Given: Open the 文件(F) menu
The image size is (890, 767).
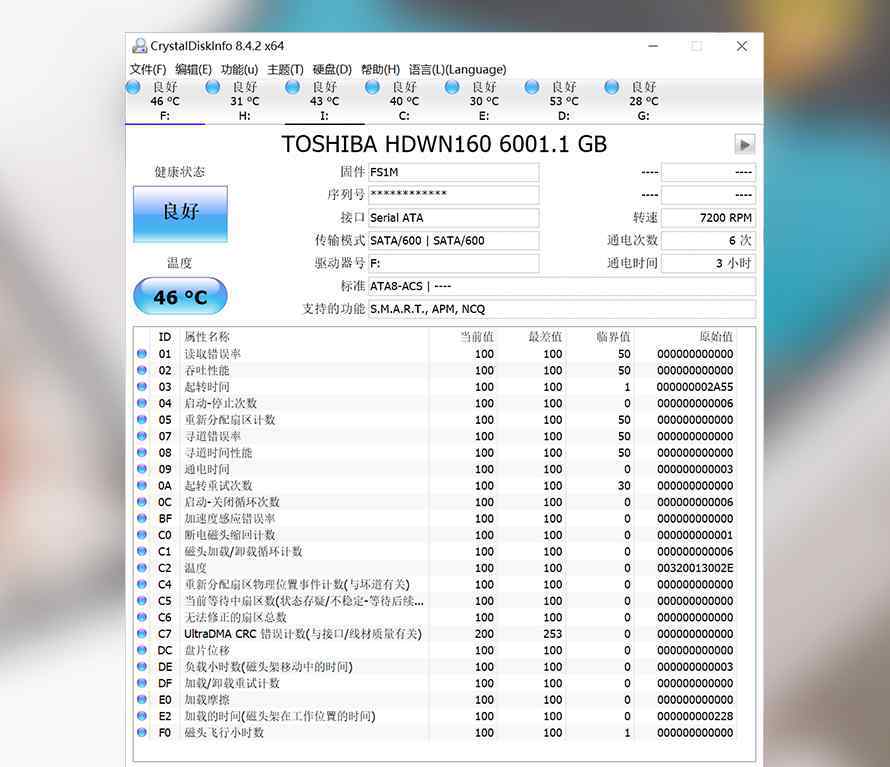Looking at the screenshot, I should tap(148, 69).
